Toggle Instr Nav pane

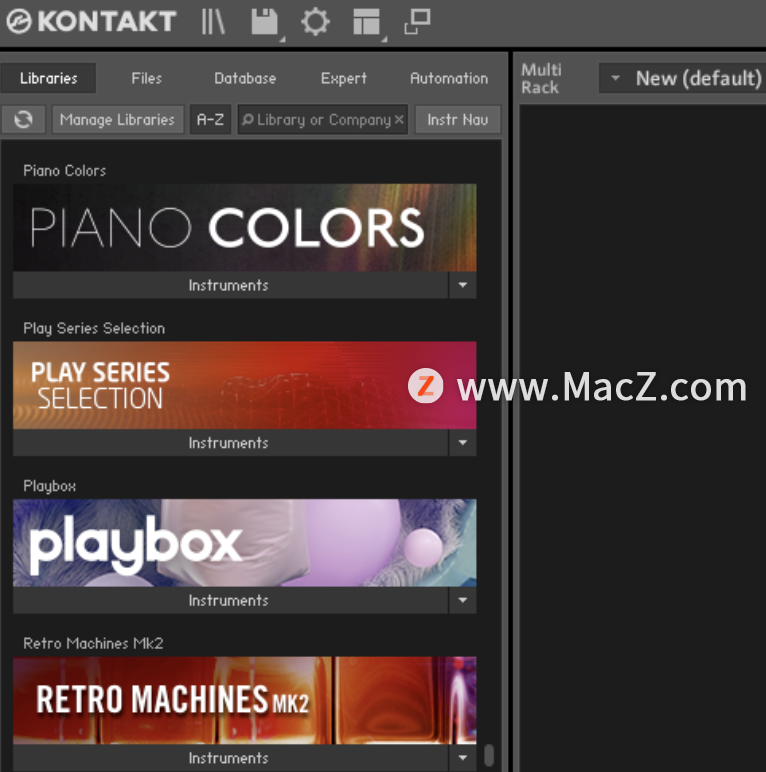457,120
